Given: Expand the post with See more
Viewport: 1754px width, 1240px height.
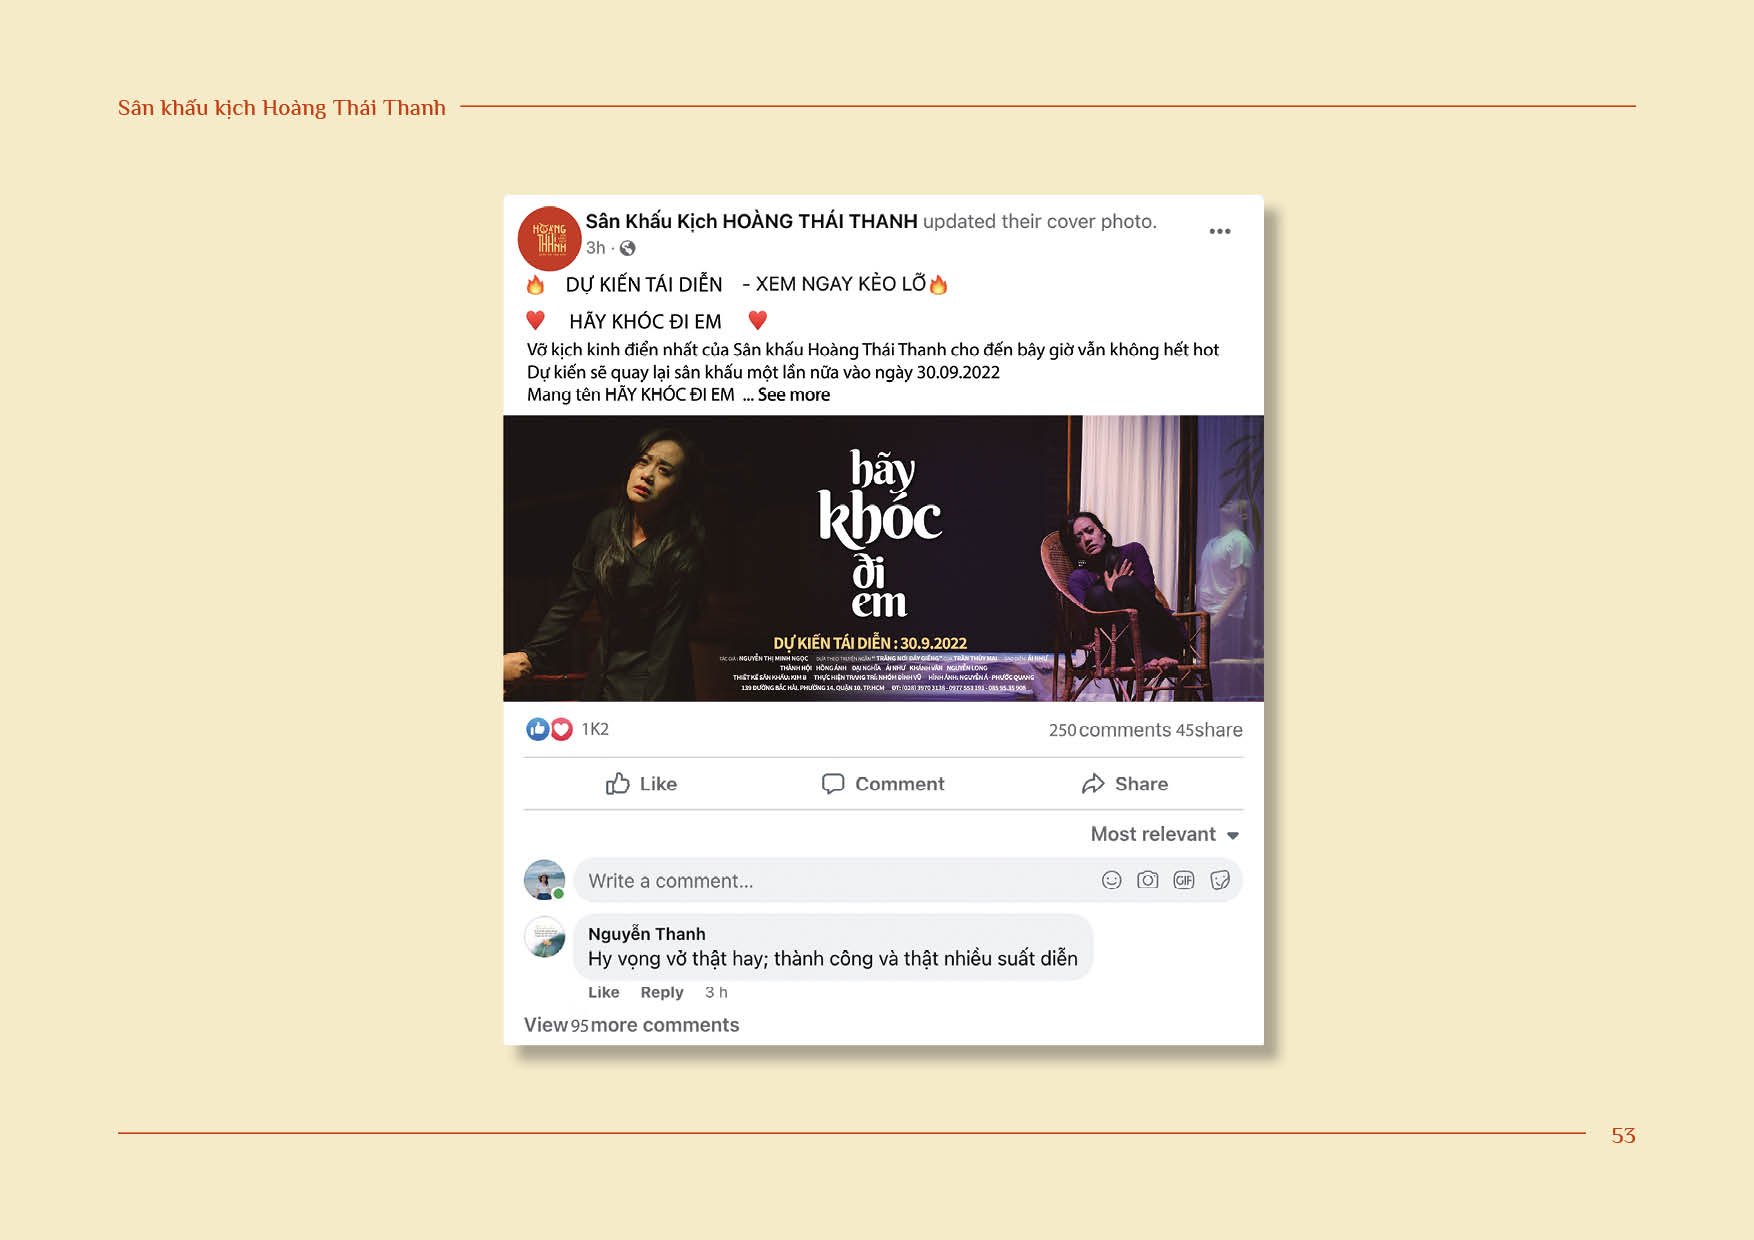Looking at the screenshot, I should point(793,395).
